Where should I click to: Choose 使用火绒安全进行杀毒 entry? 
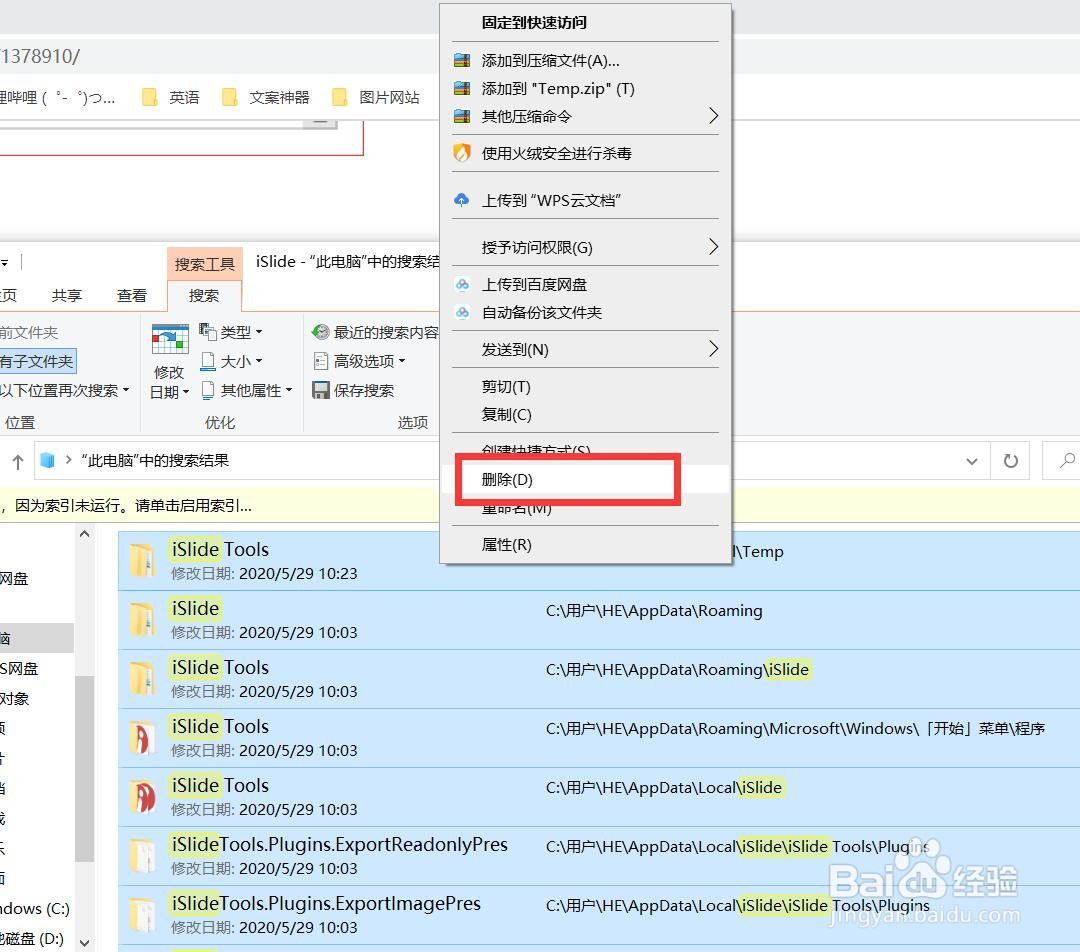pyautogui.click(x=585, y=153)
